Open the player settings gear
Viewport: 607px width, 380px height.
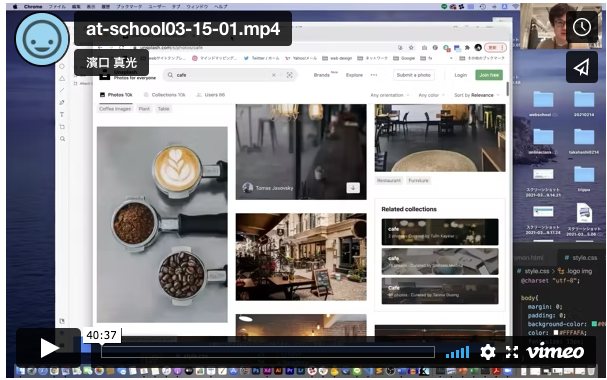pyautogui.click(x=488, y=352)
